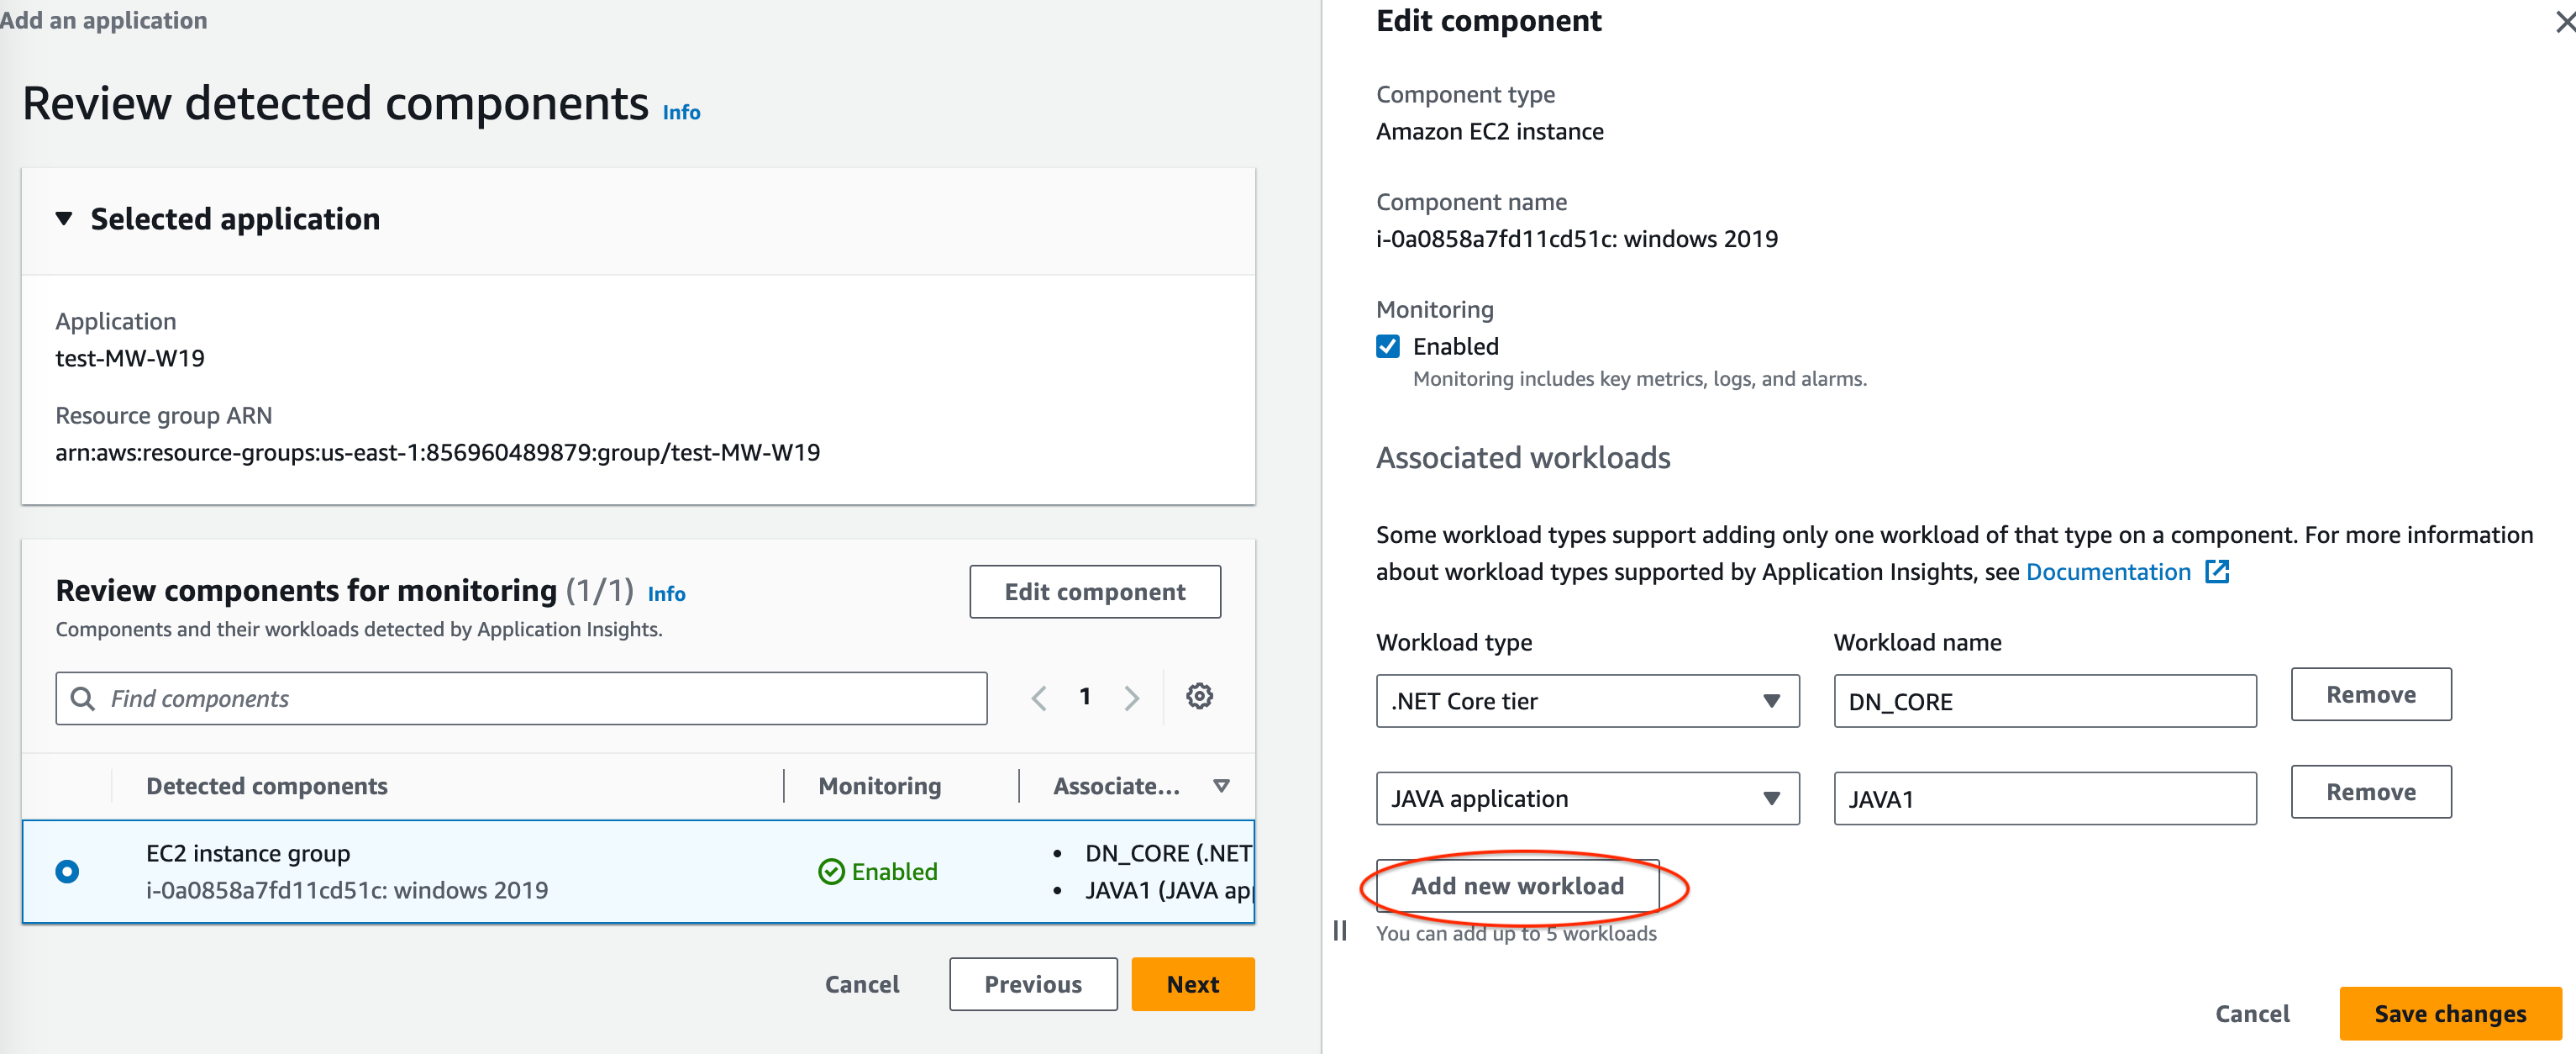Viewport: 2576px width, 1054px height.
Task: Expand the Selected application section
Action: (62, 217)
